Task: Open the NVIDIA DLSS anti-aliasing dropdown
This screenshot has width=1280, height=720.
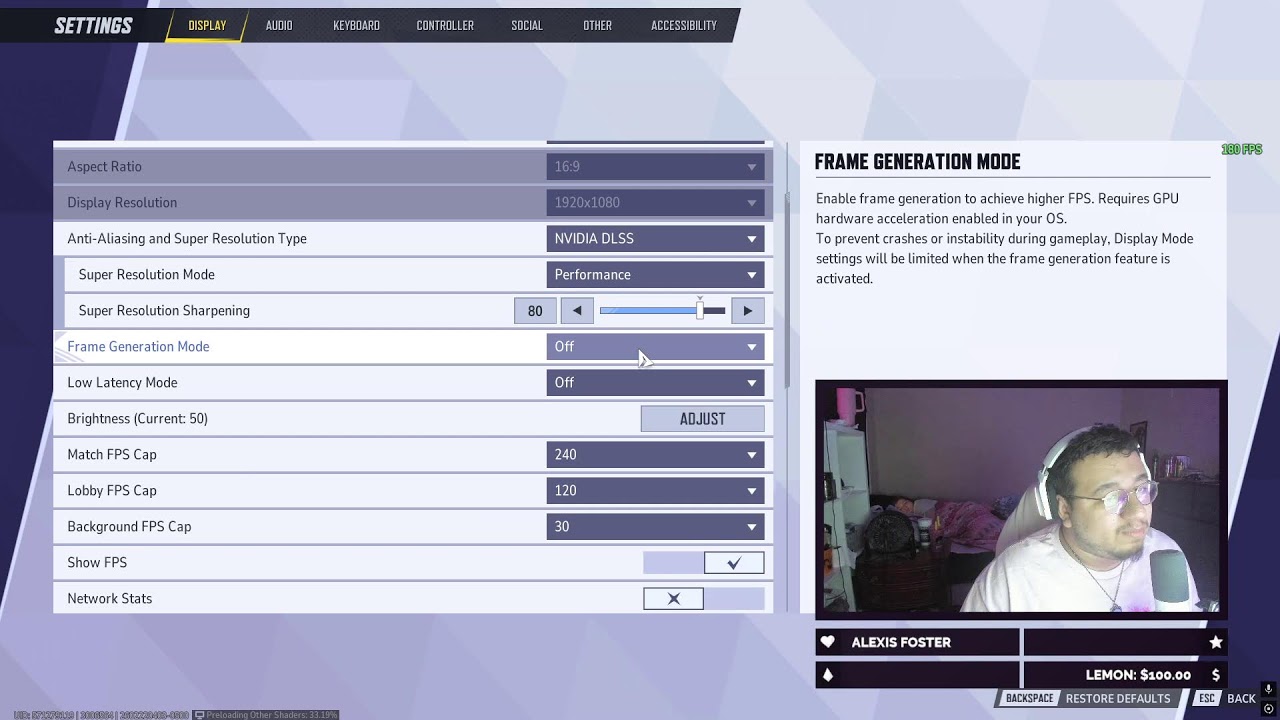Action: [x=655, y=239]
